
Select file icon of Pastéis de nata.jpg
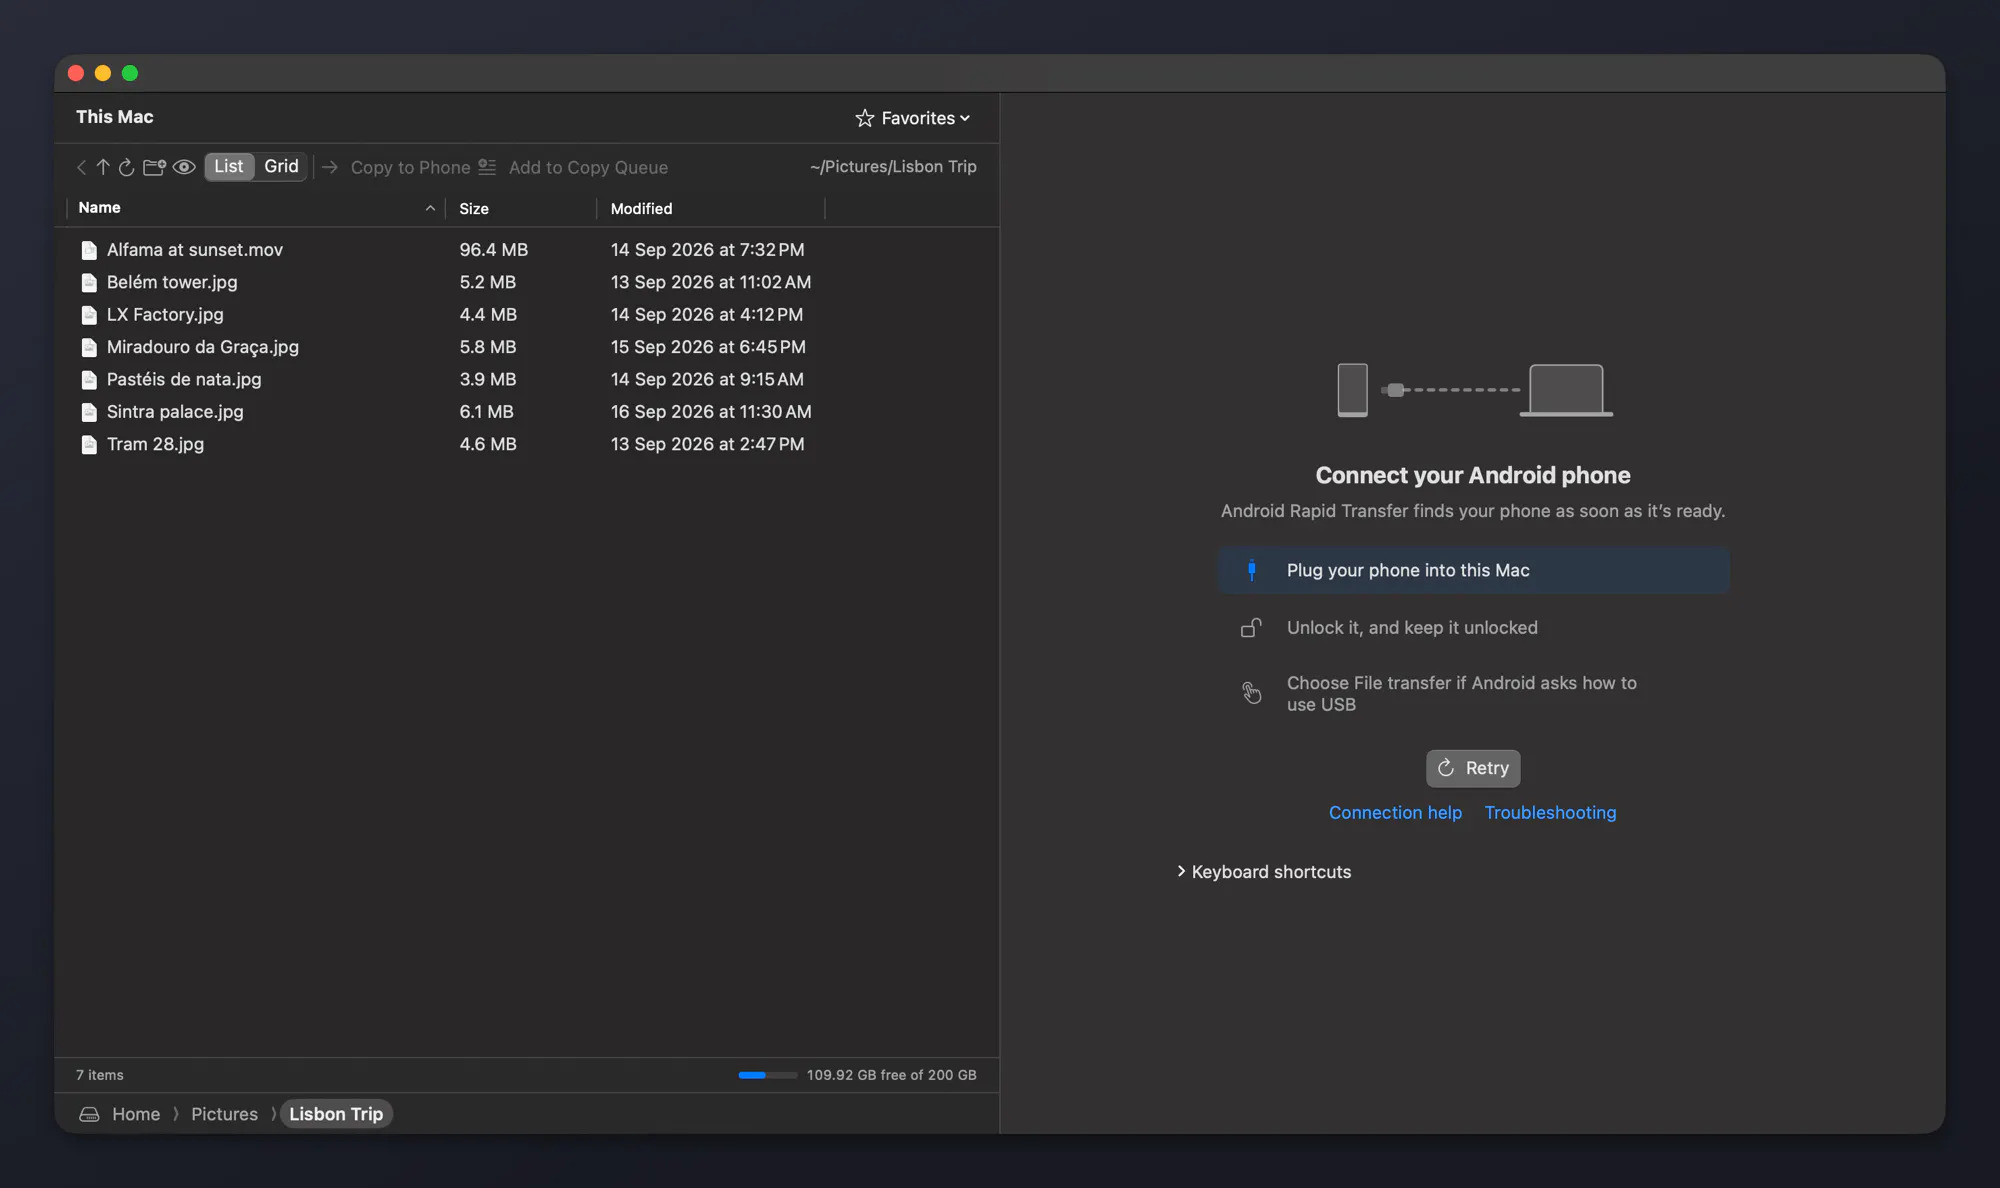(89, 380)
